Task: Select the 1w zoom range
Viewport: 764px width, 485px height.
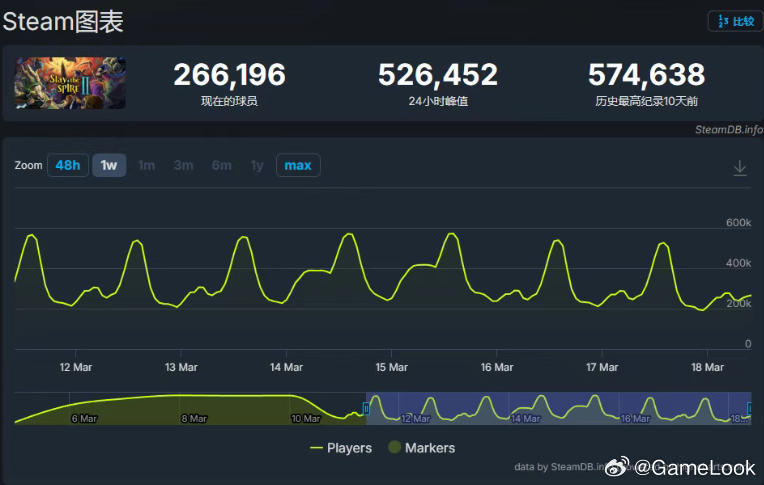Action: click(109, 165)
